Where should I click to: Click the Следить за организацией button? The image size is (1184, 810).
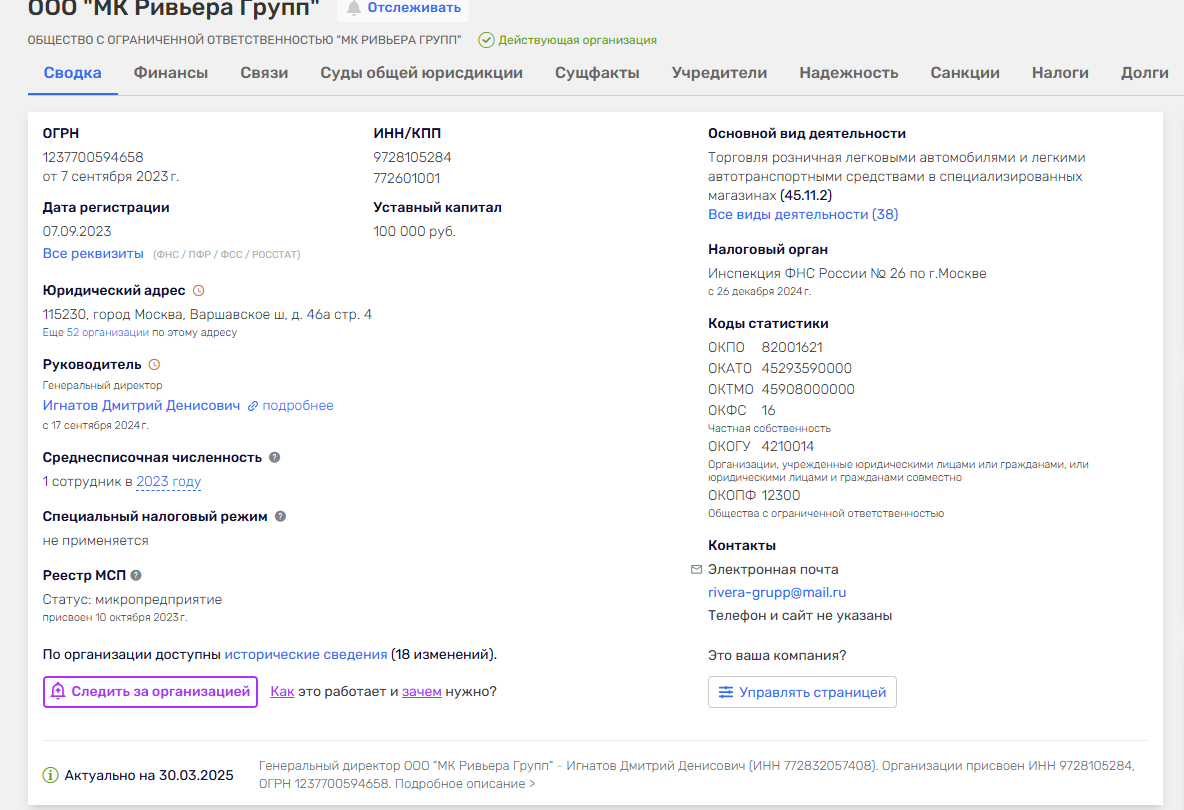point(150,691)
